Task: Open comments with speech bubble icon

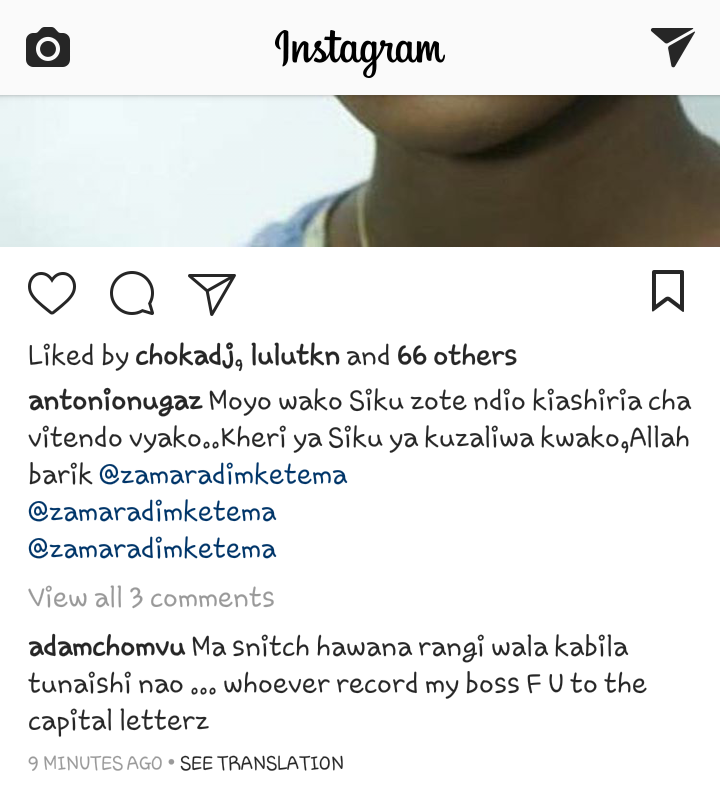Action: [x=132, y=293]
